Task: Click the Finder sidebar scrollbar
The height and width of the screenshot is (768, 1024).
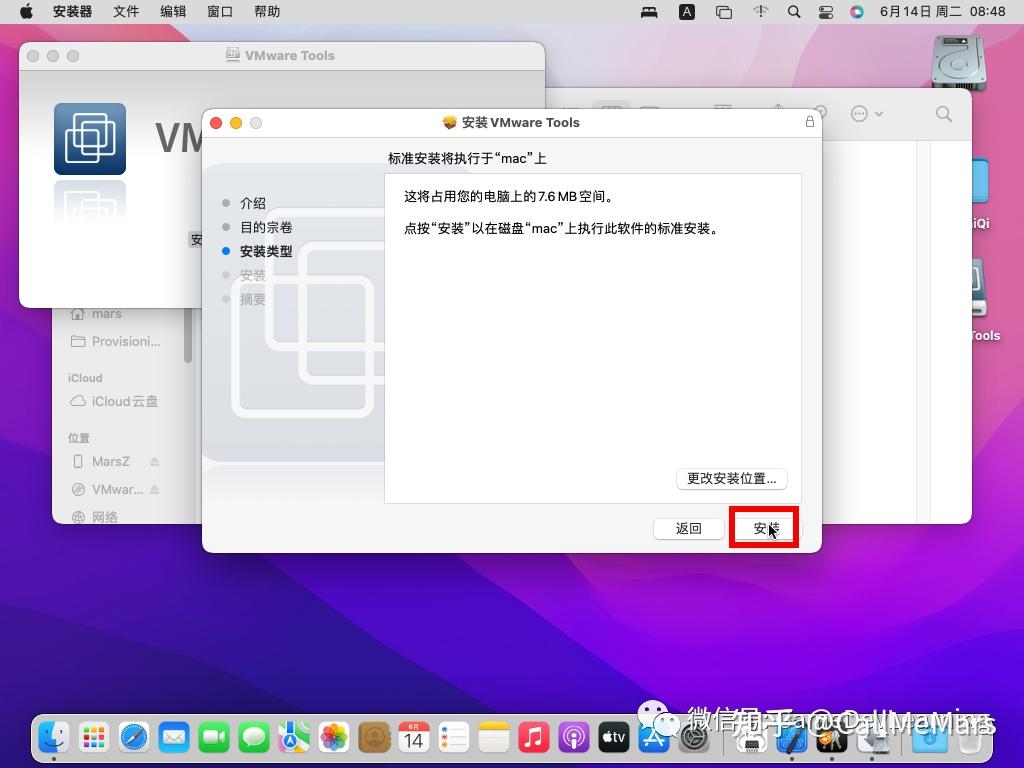Action: click(x=188, y=334)
